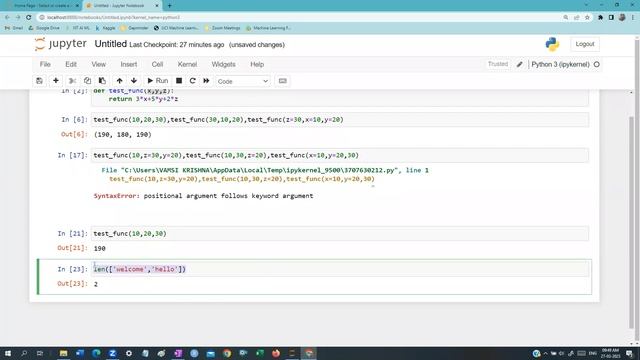Viewport: 640px width, 360px height.
Task: Open the Kaggle bookmark
Action: point(105,28)
